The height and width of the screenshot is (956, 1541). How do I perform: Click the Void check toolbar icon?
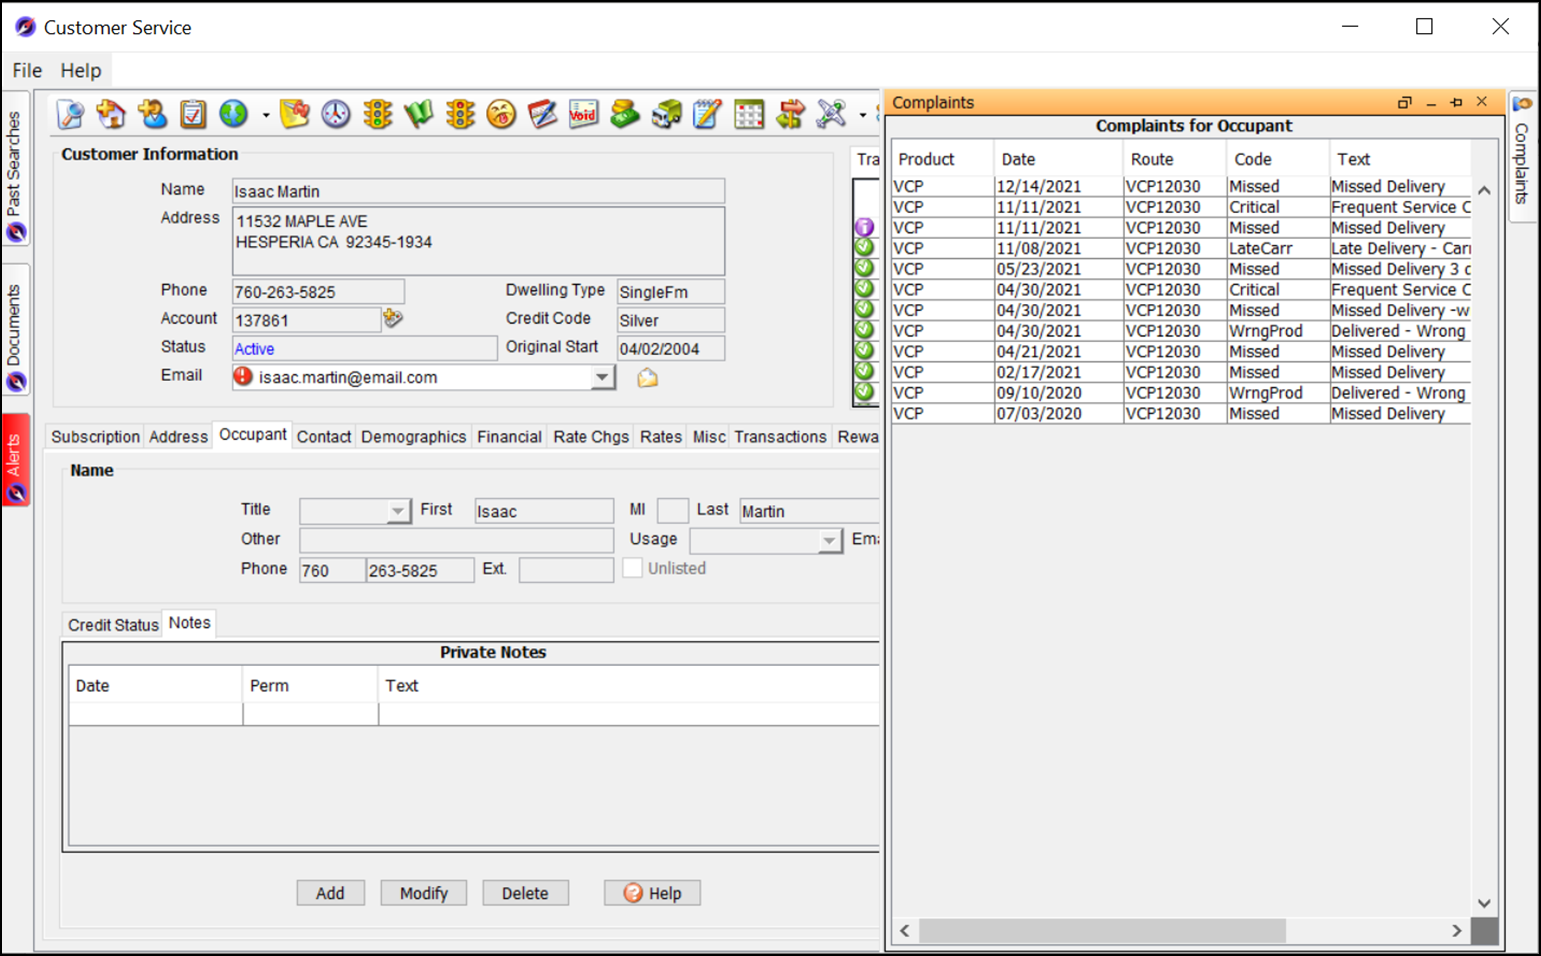(583, 115)
